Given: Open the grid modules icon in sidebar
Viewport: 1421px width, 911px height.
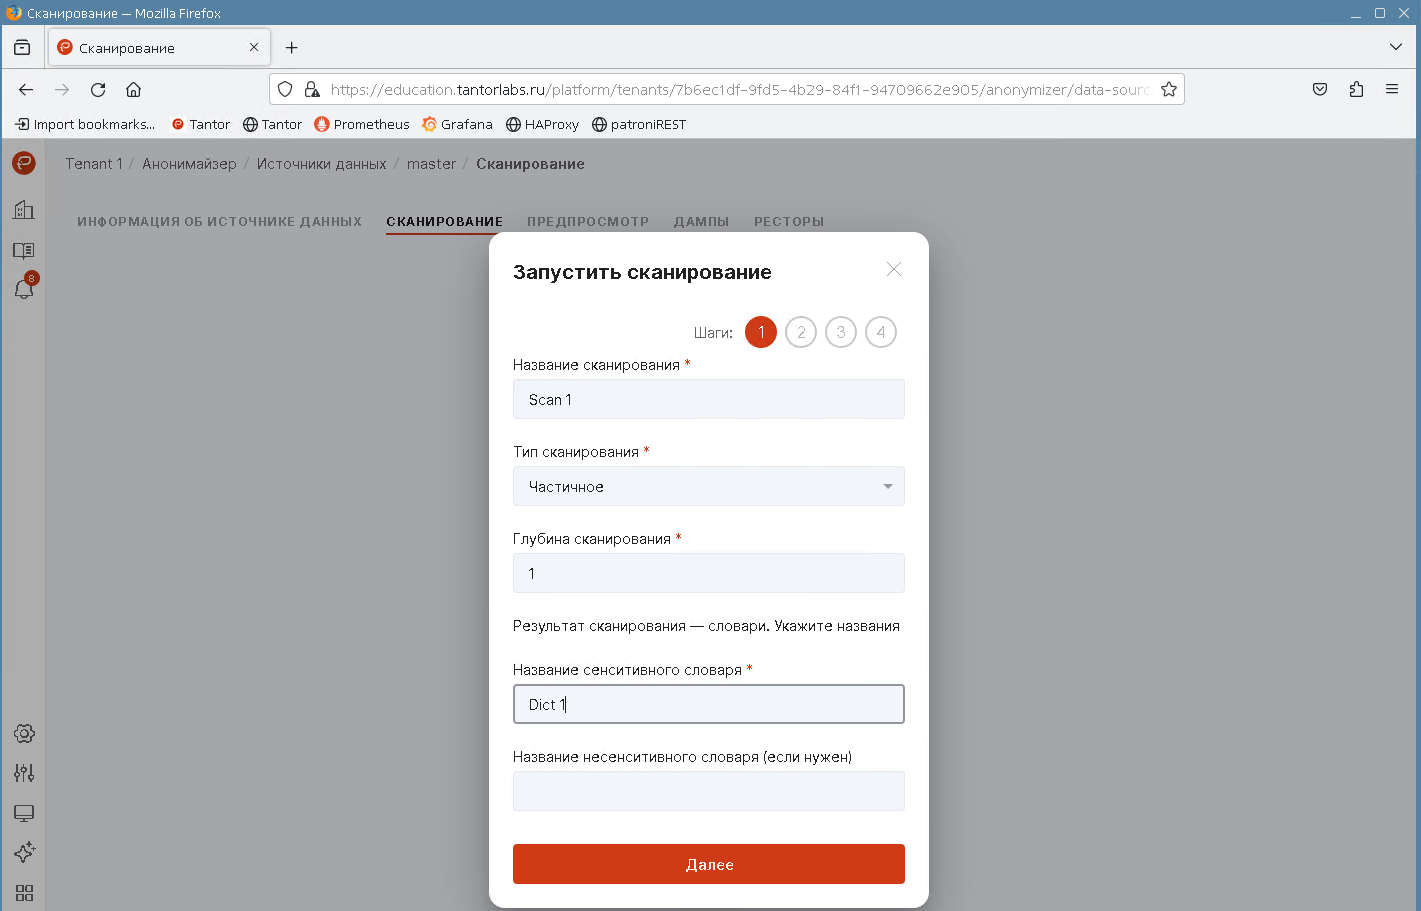Looking at the screenshot, I should coord(24,892).
